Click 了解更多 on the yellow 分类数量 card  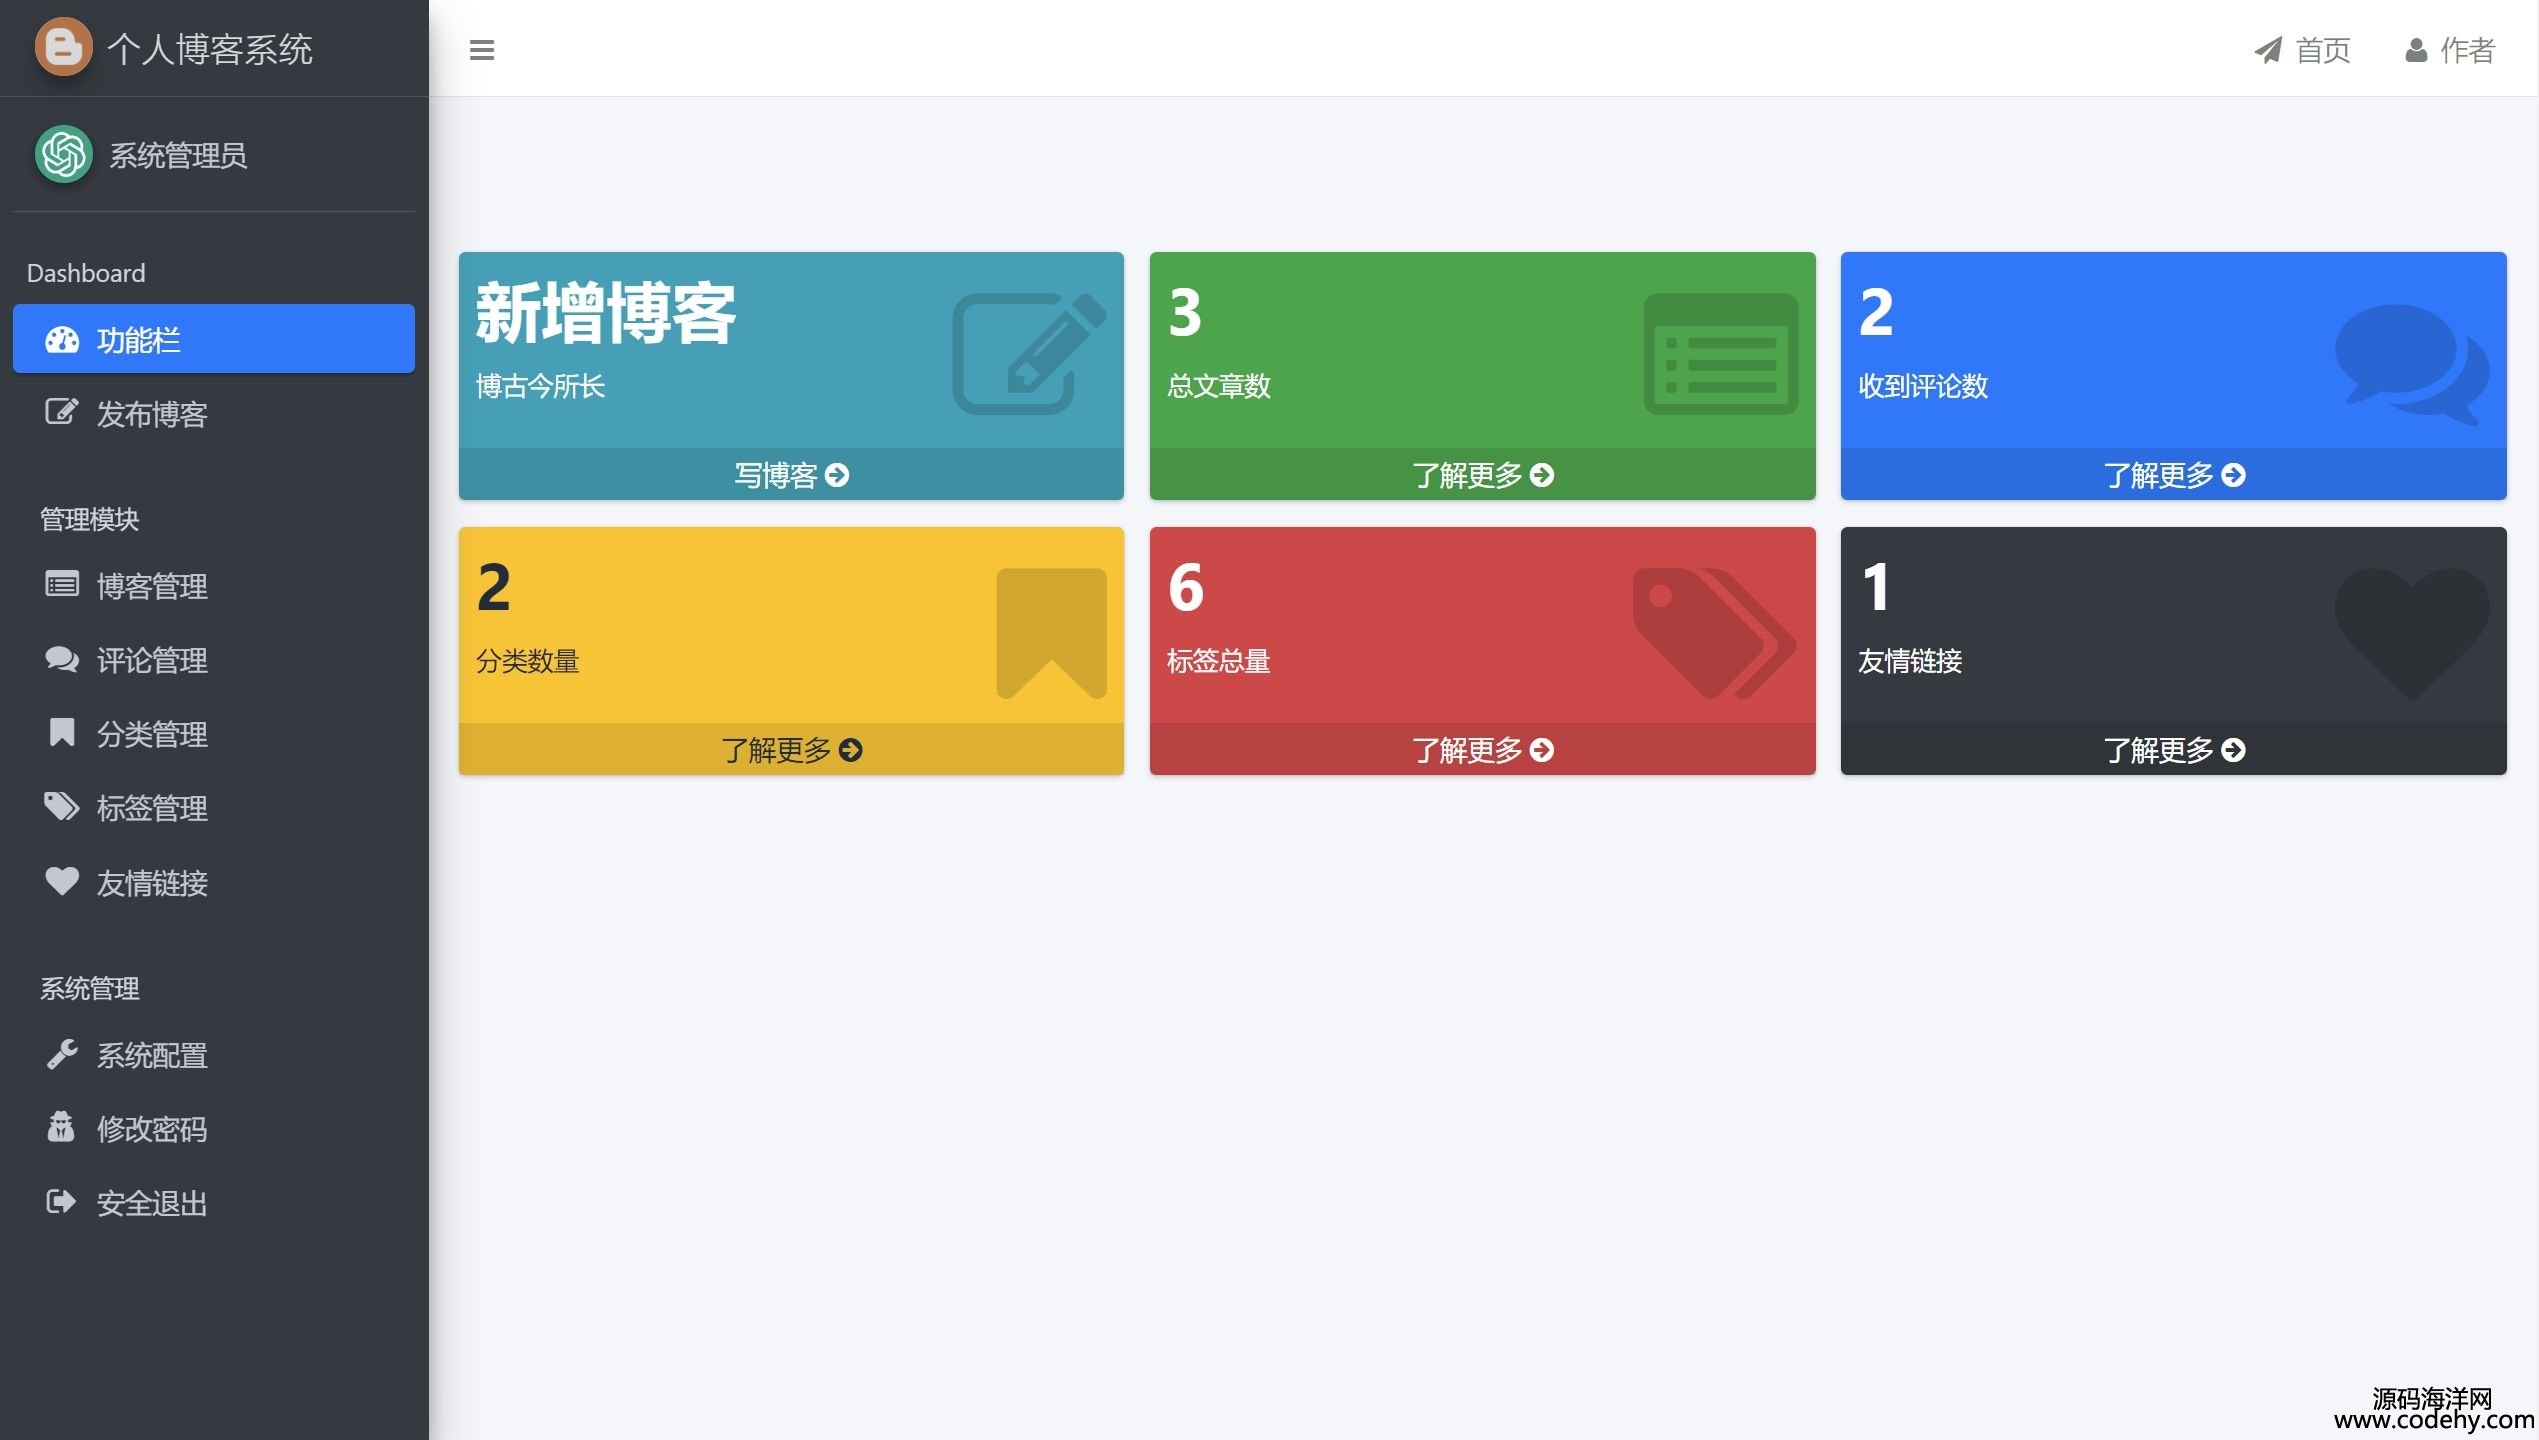click(x=790, y=750)
